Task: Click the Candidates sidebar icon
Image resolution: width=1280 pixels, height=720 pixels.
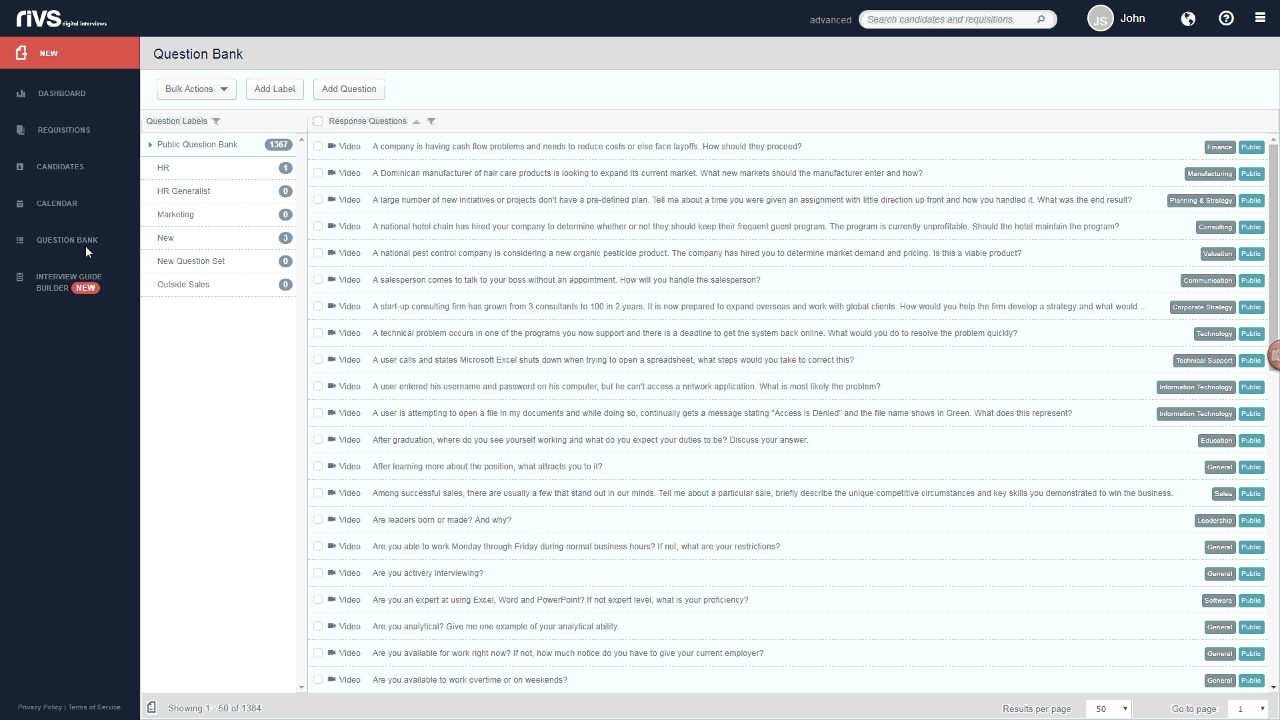Action: point(21,167)
